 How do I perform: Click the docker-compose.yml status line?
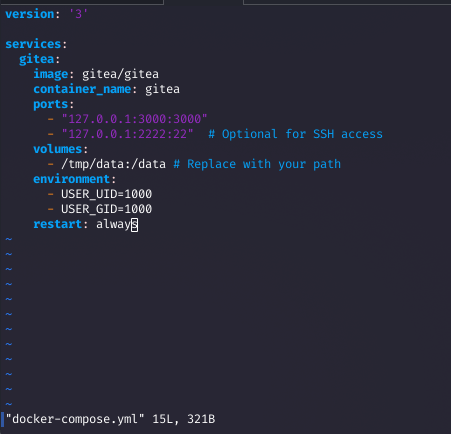(110, 419)
